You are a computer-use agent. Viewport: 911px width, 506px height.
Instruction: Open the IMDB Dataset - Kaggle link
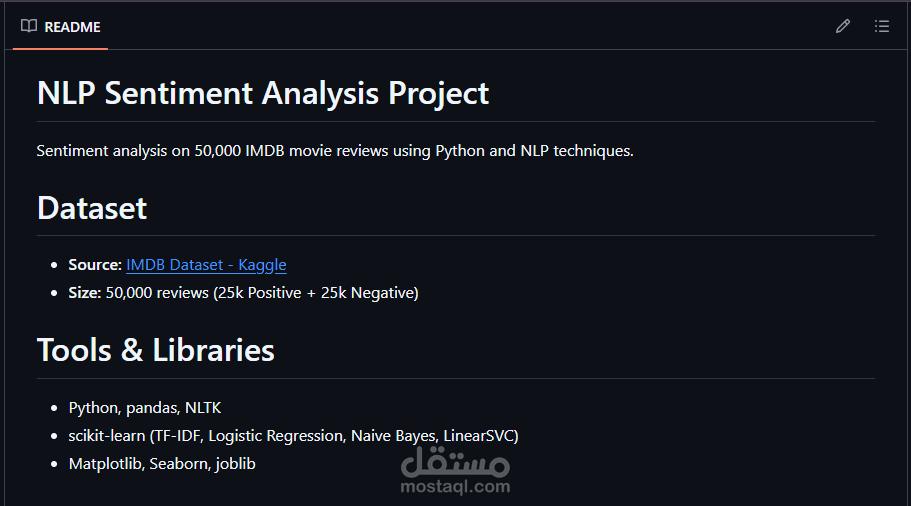206,265
